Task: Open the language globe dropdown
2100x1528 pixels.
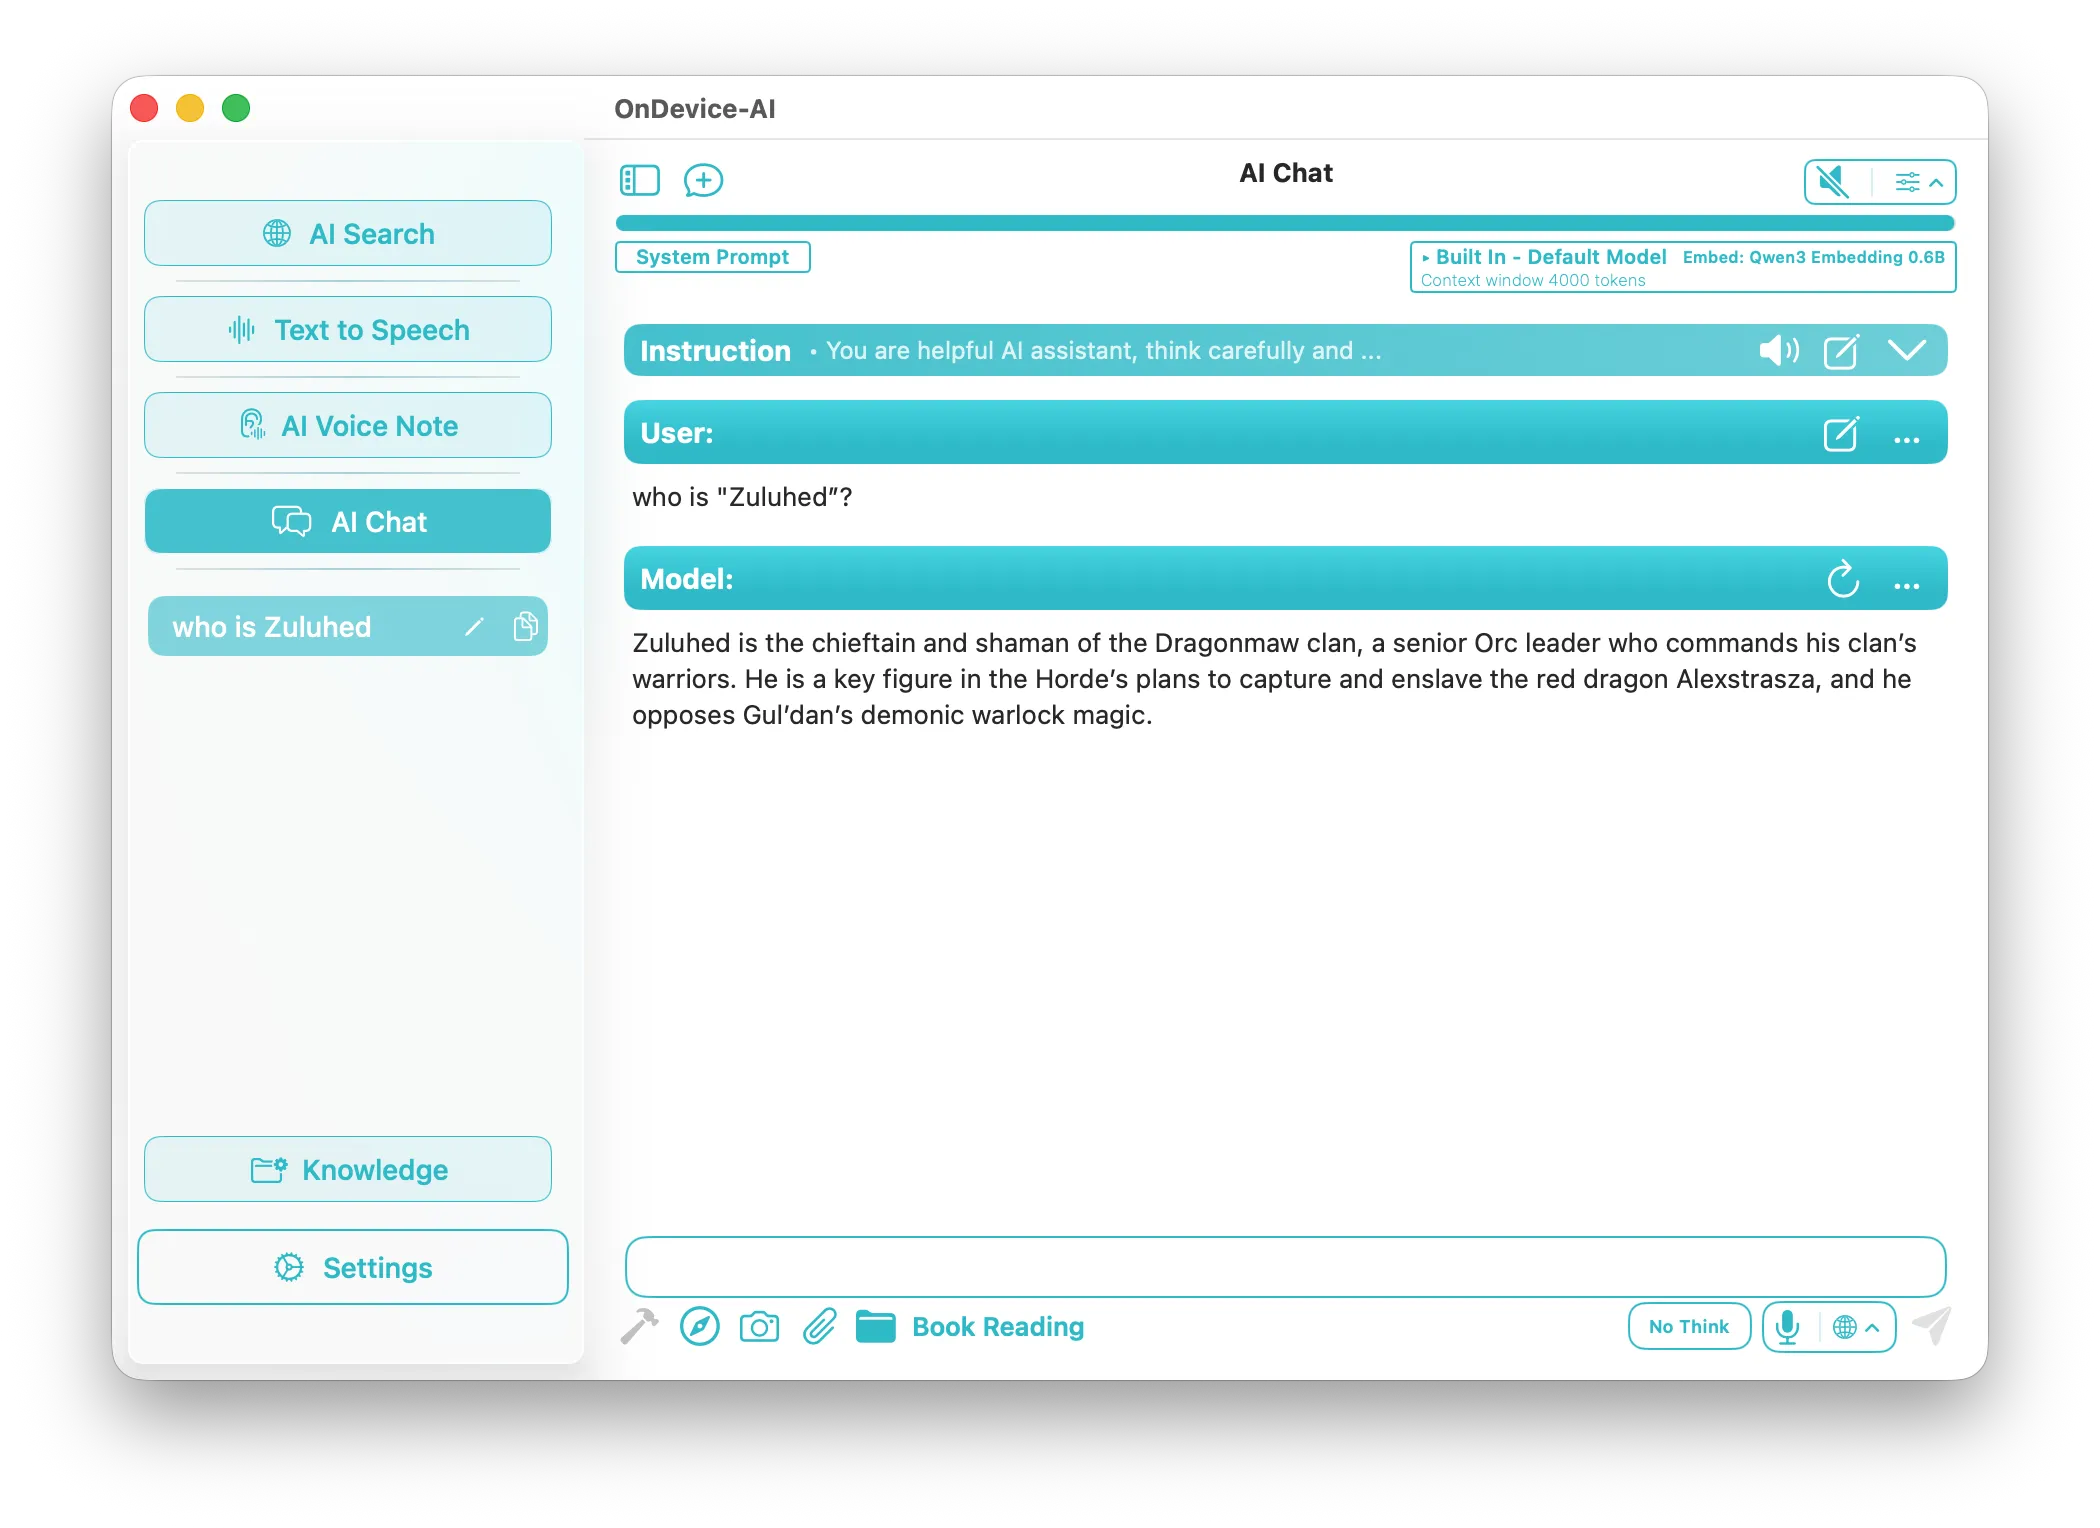Action: click(x=1856, y=1327)
